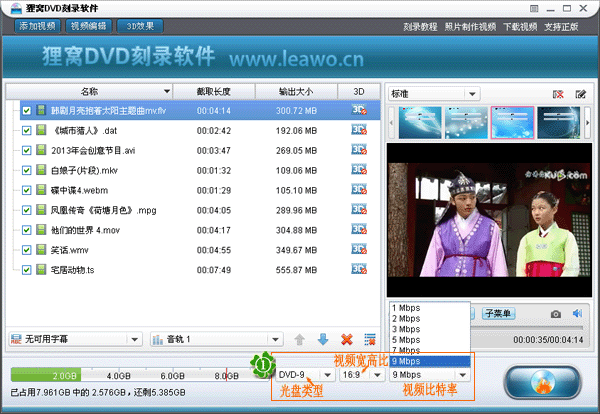This screenshot has height=414, width=600.
Task: Select 2 Mbps from bitrate list
Action: 430,319
